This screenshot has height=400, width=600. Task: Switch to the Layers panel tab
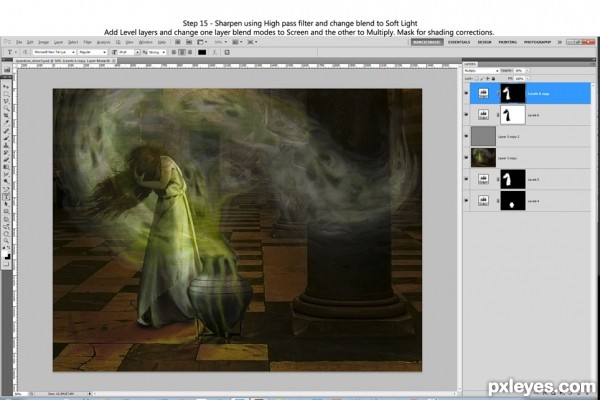pos(470,64)
